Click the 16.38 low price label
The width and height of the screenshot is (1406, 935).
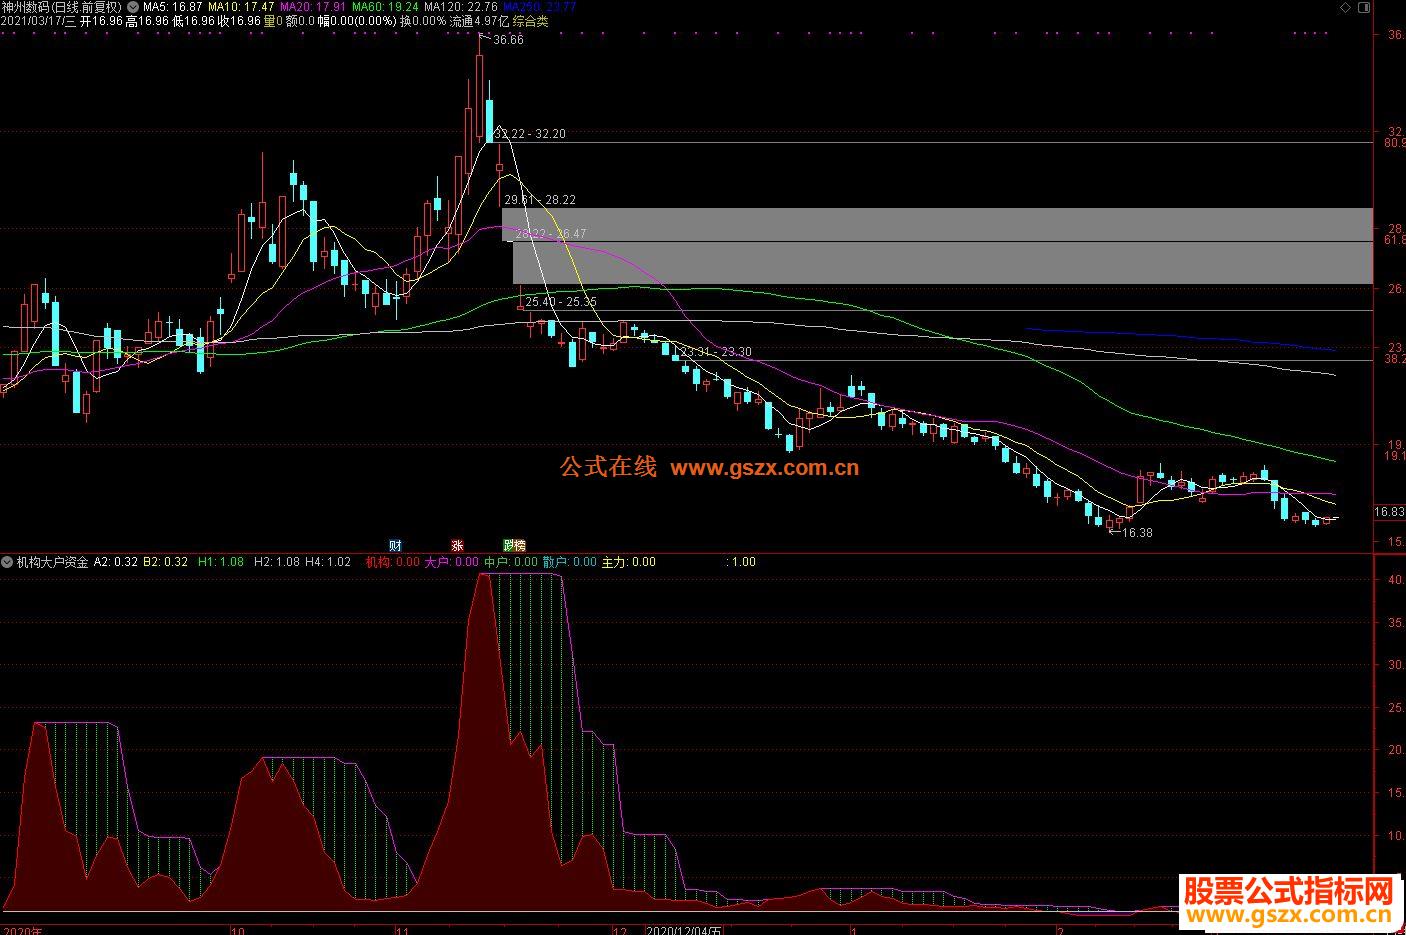tap(1137, 533)
